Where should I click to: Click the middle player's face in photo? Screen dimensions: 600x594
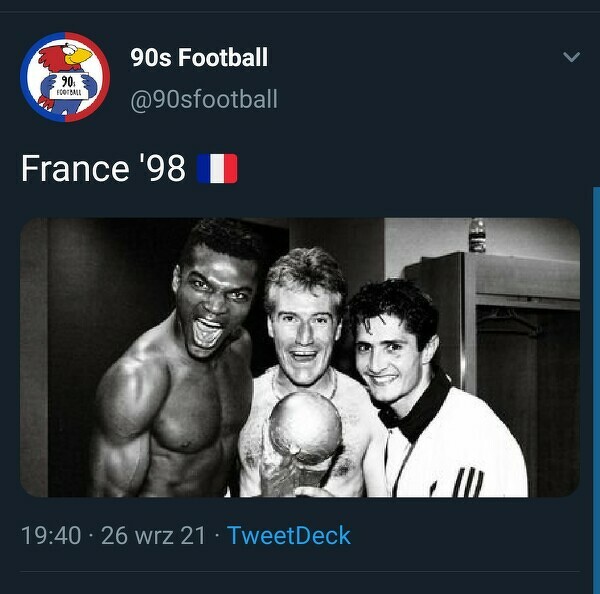pos(305,325)
